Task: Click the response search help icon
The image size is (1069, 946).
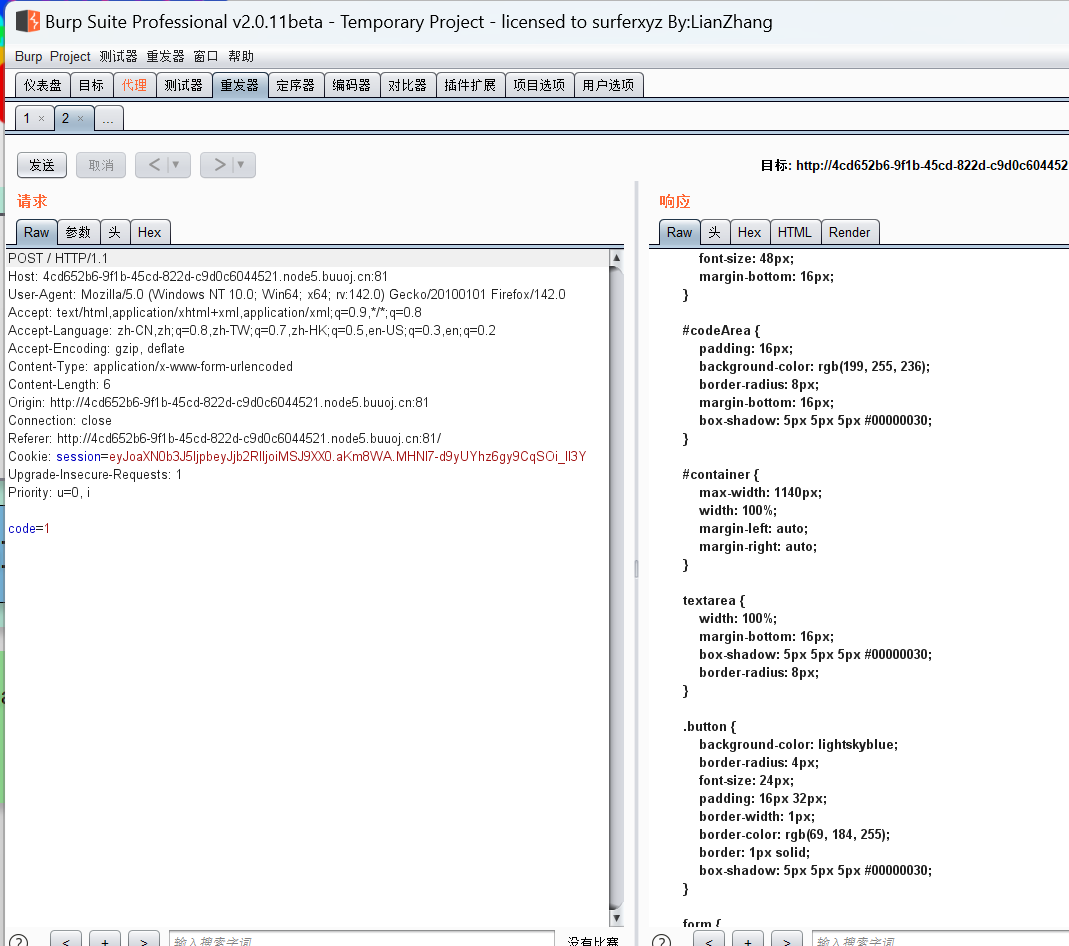Action: point(661,941)
